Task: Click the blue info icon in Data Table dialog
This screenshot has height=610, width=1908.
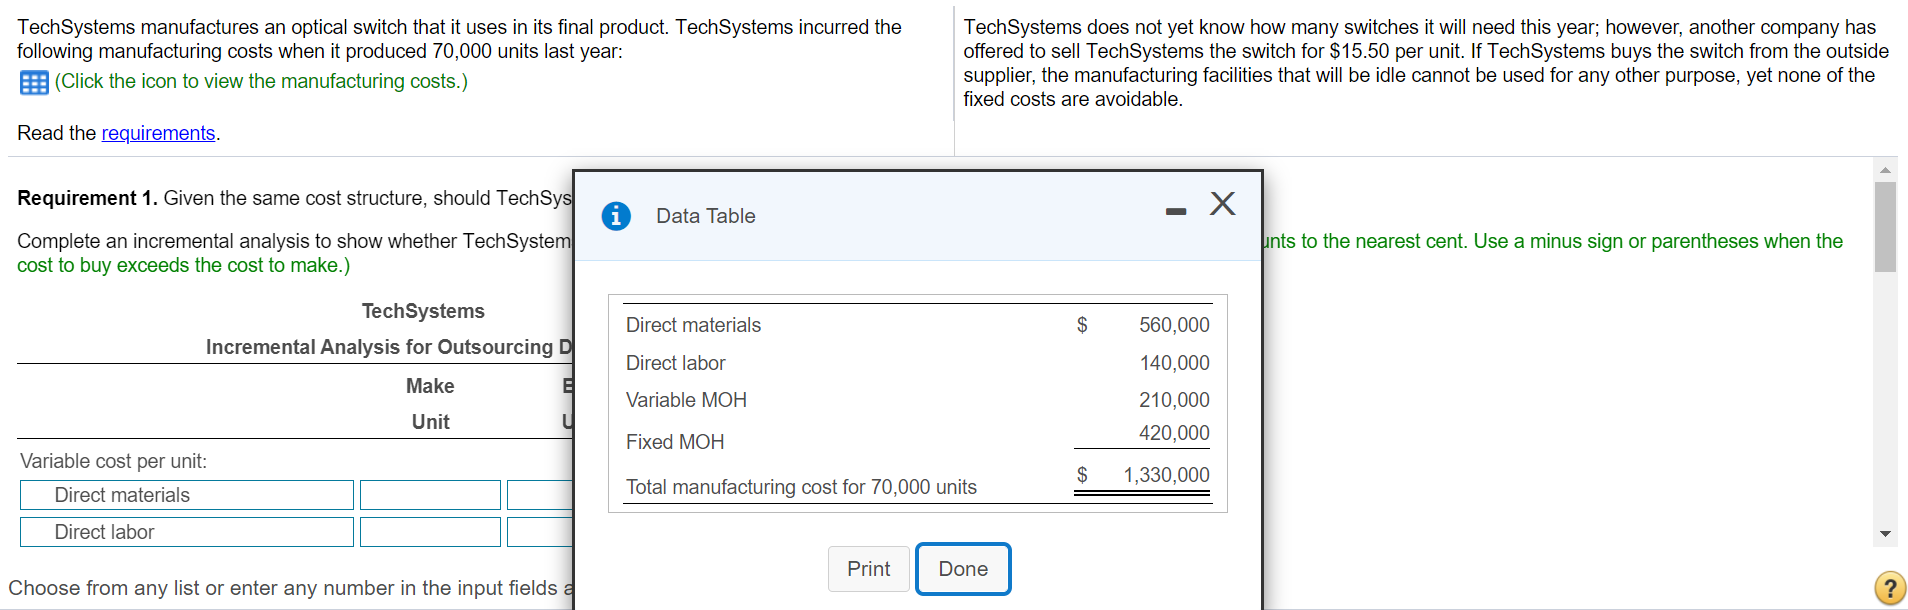Action: tap(616, 216)
